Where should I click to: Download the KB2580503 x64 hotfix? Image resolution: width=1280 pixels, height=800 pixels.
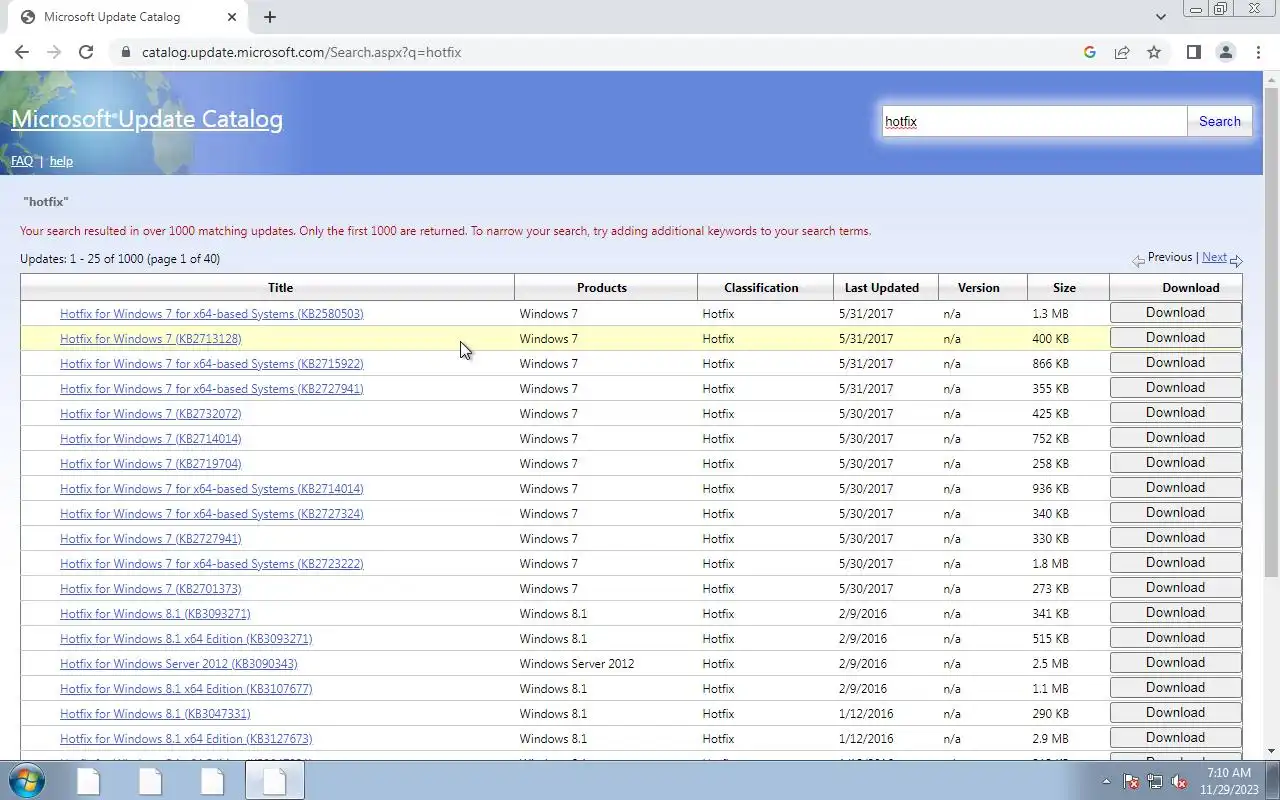click(1175, 313)
